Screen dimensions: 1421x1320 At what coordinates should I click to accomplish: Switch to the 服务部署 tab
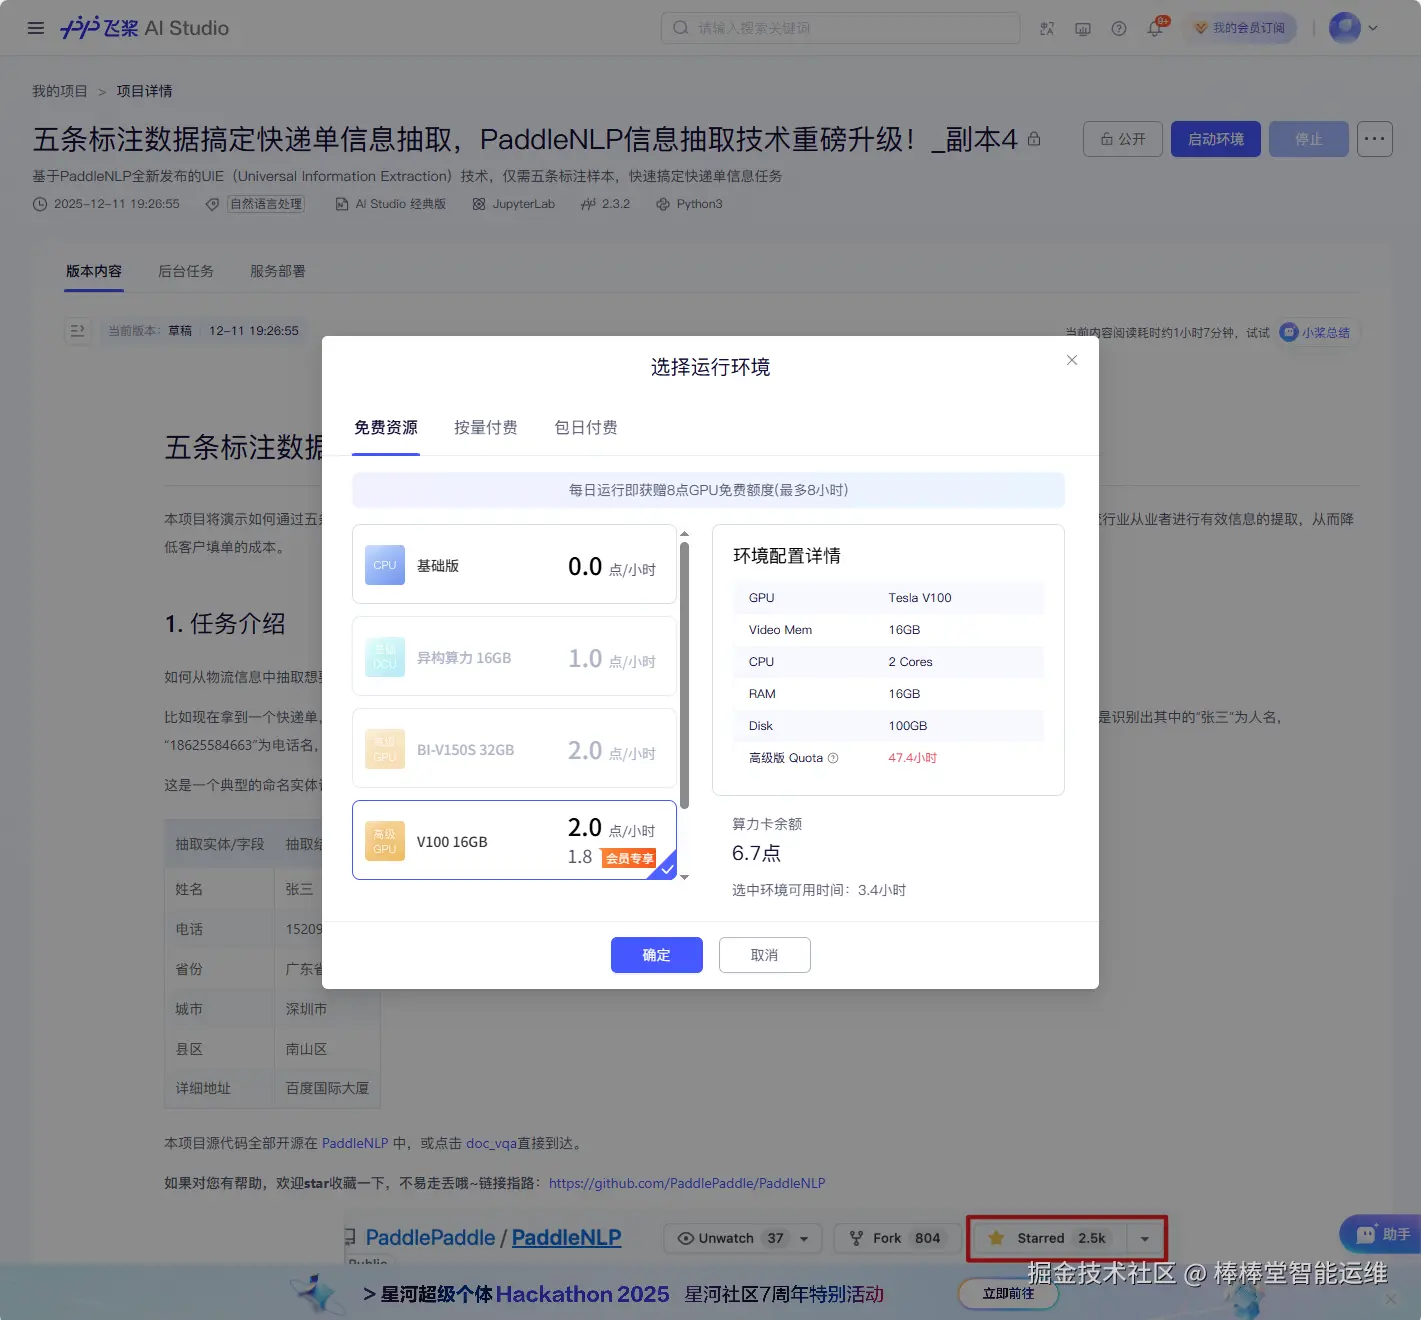tap(278, 271)
